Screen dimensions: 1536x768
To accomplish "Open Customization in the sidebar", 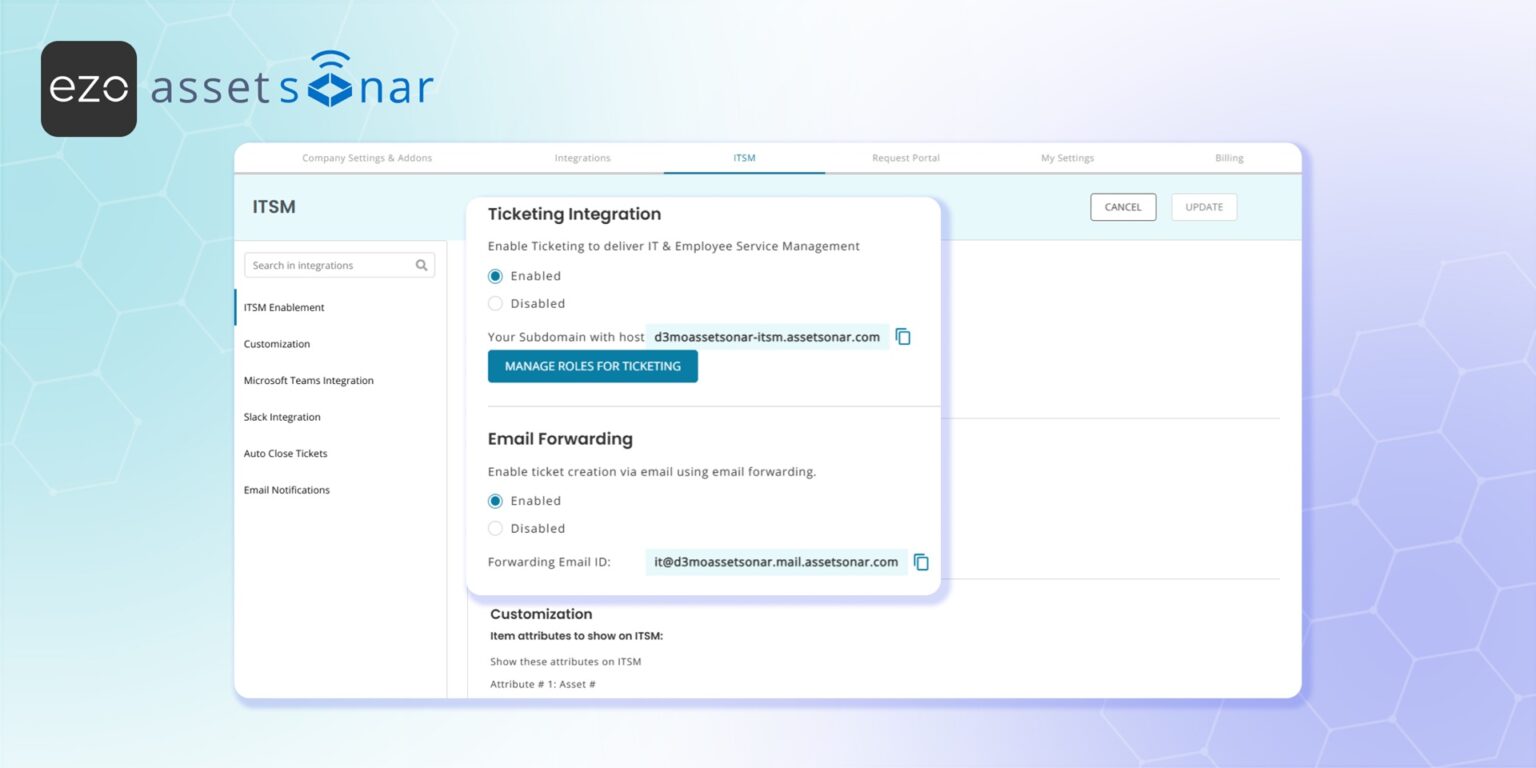I will pyautogui.click(x=277, y=344).
